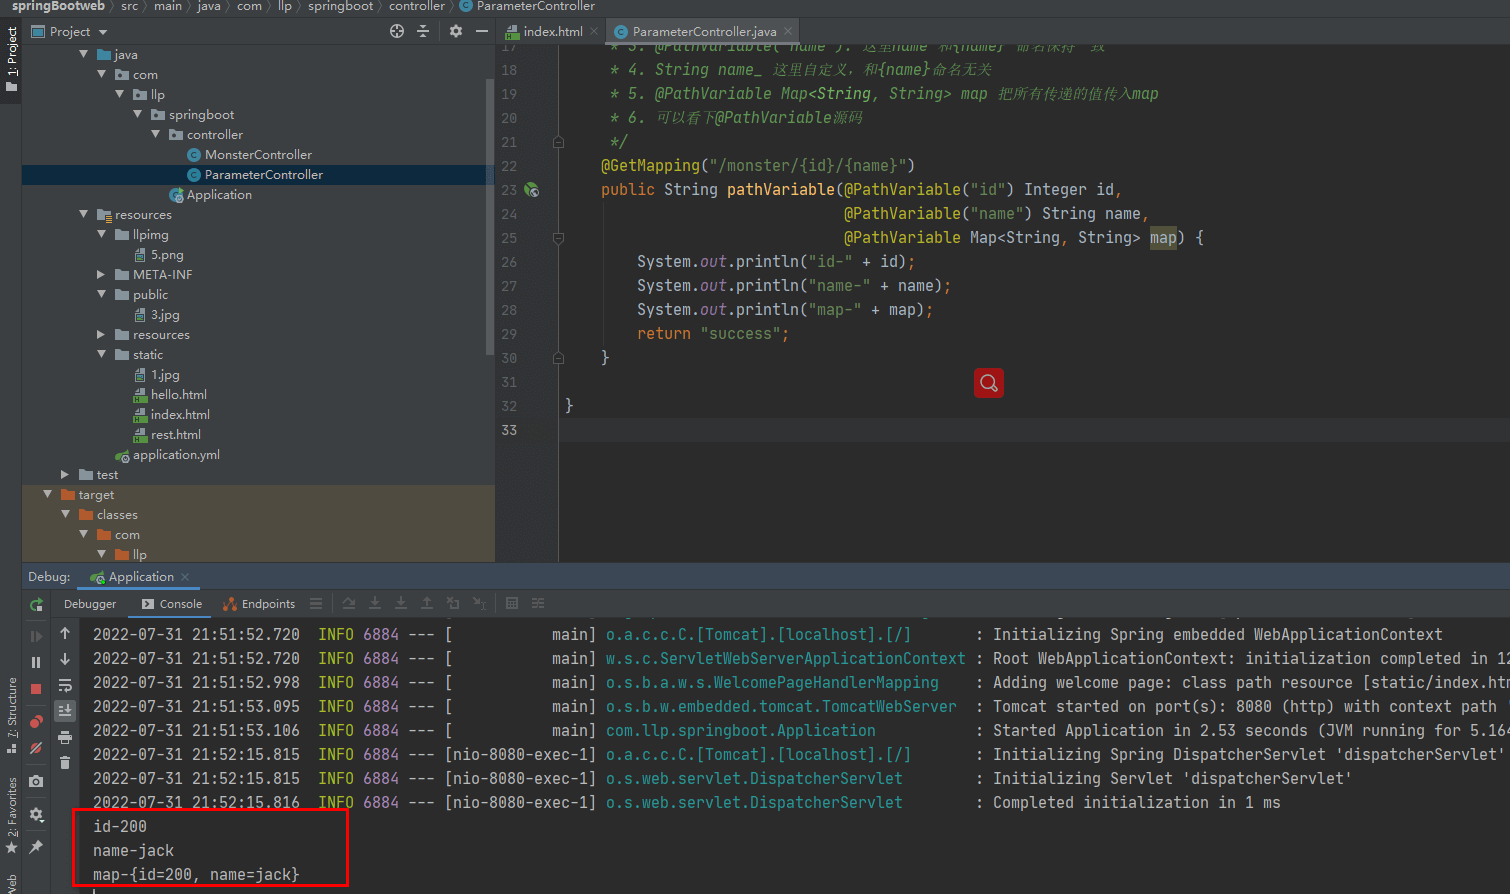Click the run gutter icon at line 23
This screenshot has width=1510, height=894.
click(532, 189)
